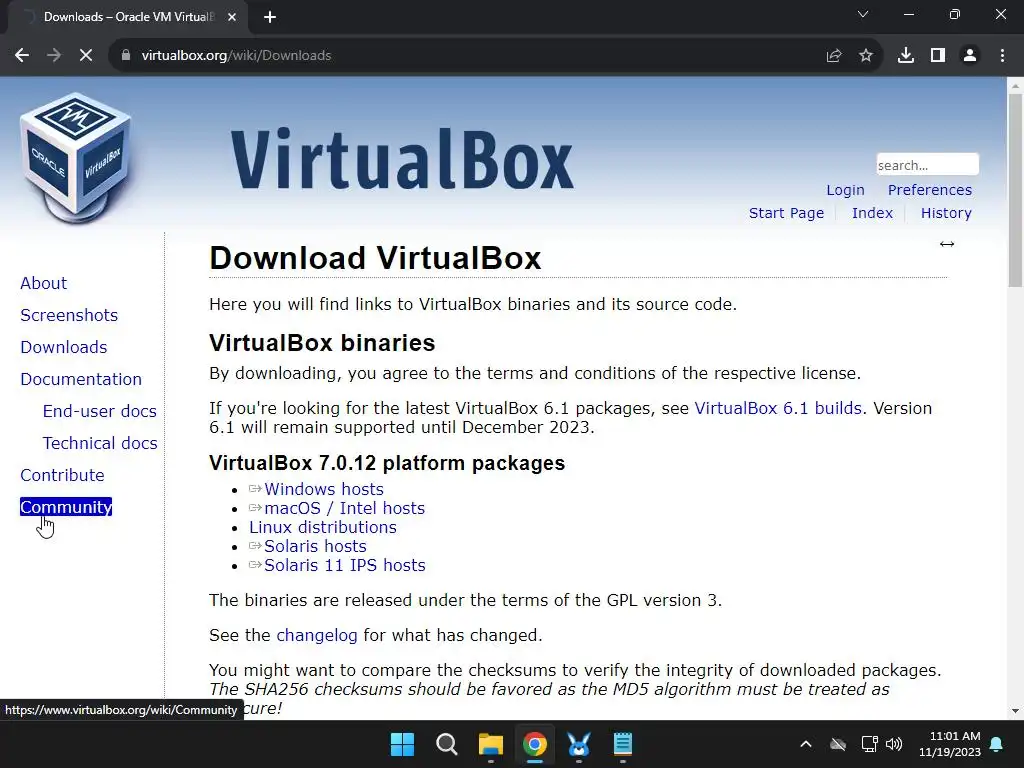Open File Explorer from taskbar

coord(490,744)
